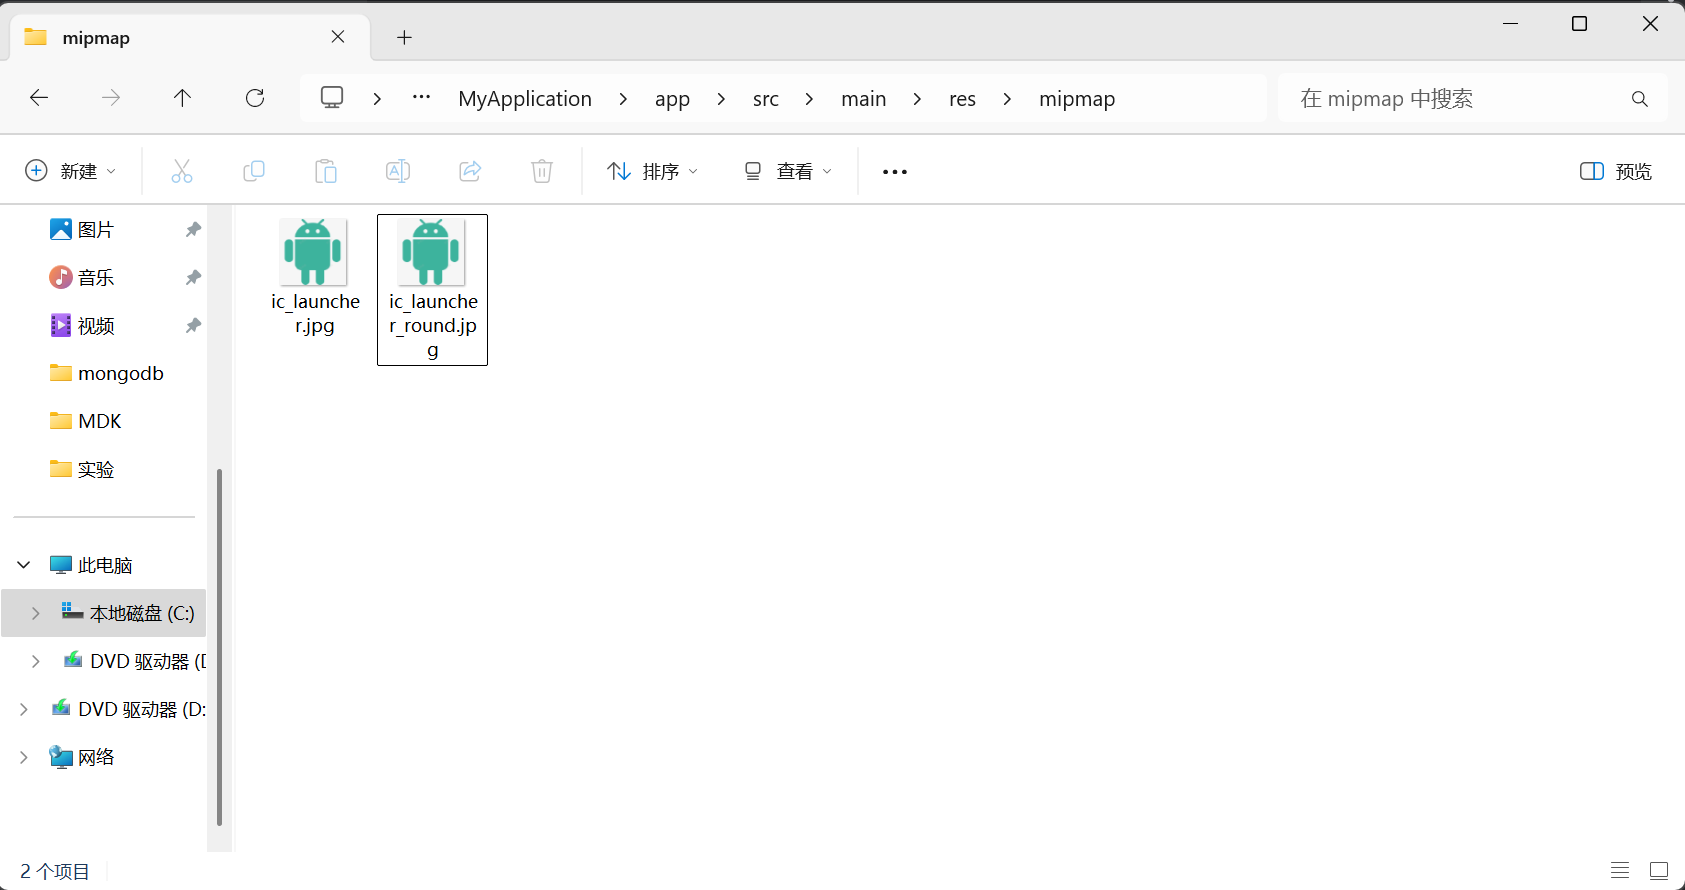Select the mipmap window tab
The height and width of the screenshot is (890, 1685).
click(x=190, y=37)
